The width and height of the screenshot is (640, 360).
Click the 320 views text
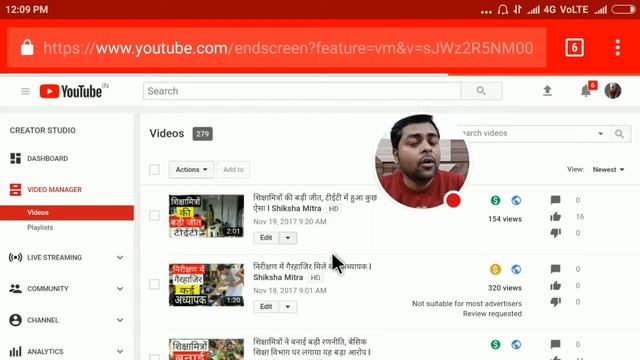pos(505,288)
